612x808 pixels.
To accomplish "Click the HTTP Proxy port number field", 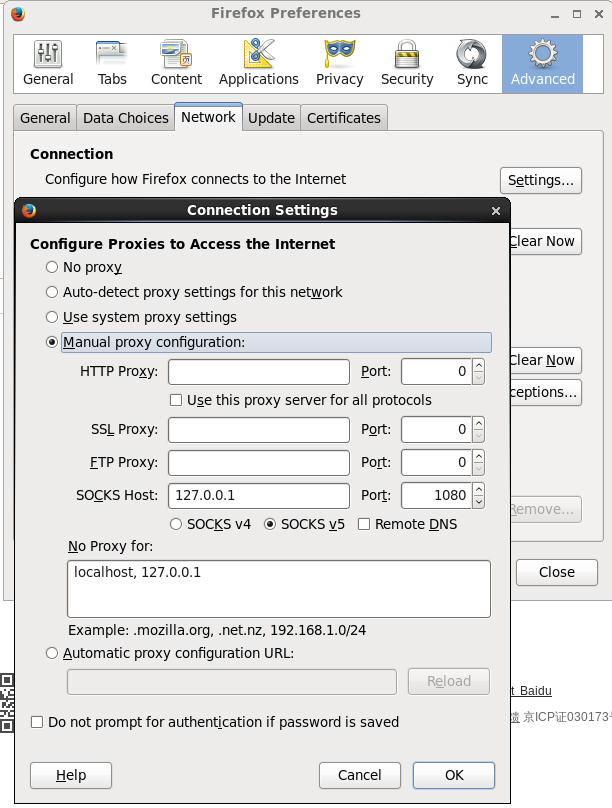I will tap(437, 372).
